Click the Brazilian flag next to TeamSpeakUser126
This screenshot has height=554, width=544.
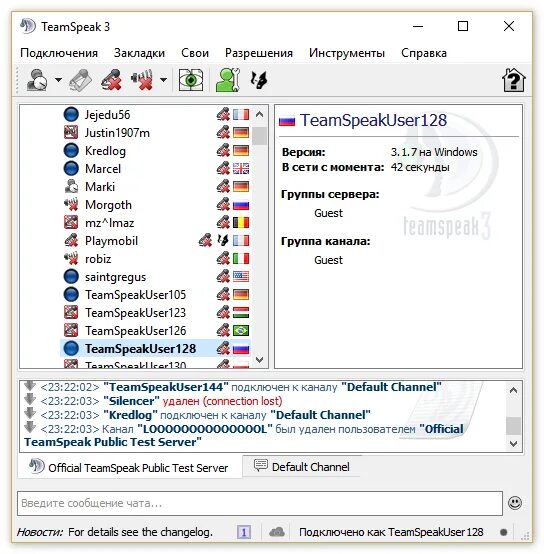pos(241,331)
